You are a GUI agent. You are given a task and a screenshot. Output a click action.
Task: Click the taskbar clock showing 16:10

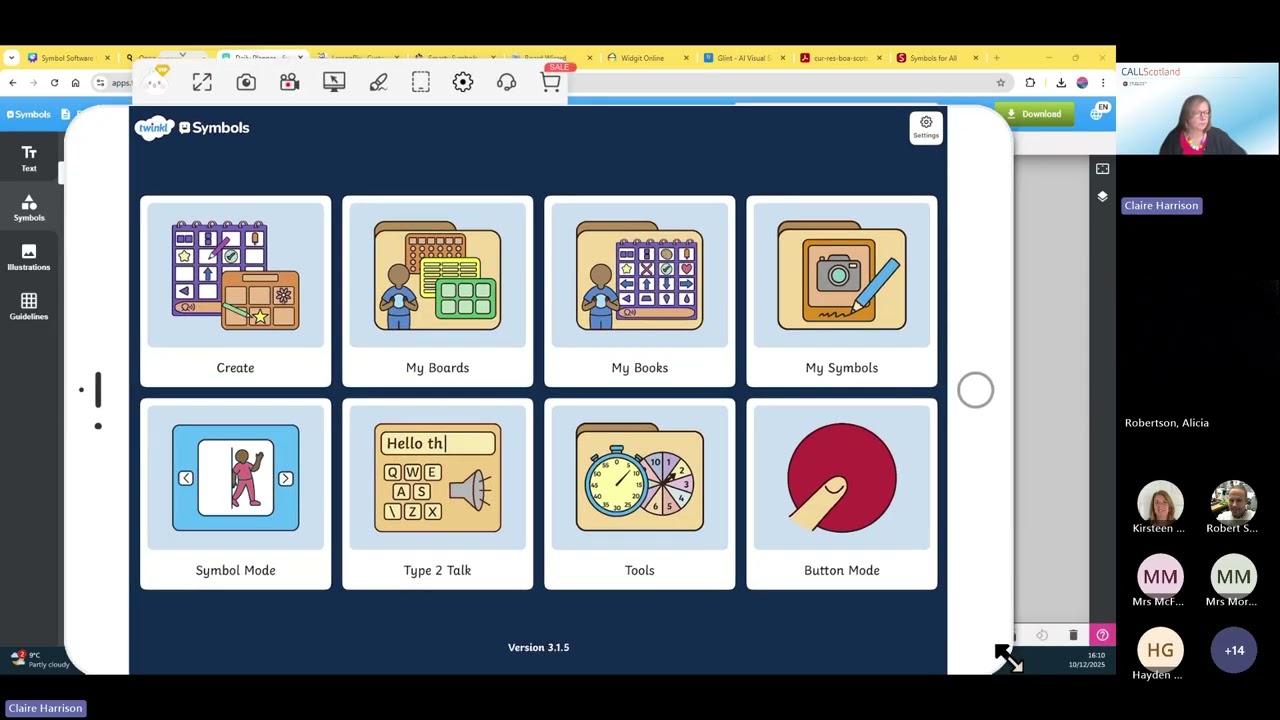click(x=1087, y=660)
